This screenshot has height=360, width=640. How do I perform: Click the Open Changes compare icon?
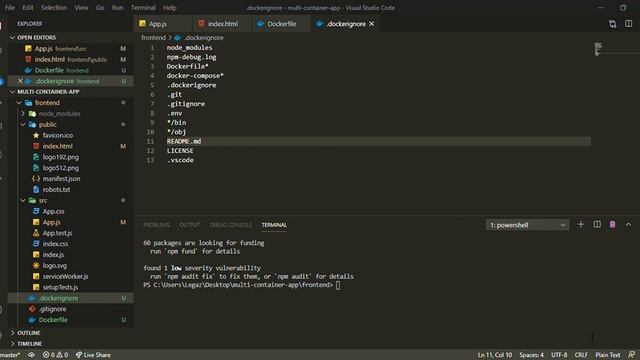pos(612,24)
